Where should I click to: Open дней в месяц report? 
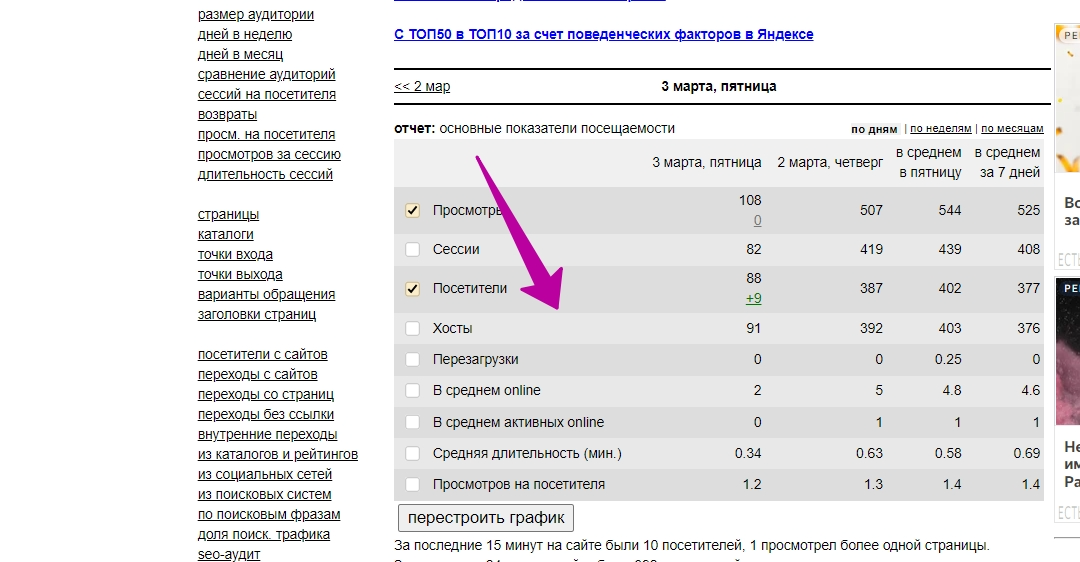click(x=240, y=54)
